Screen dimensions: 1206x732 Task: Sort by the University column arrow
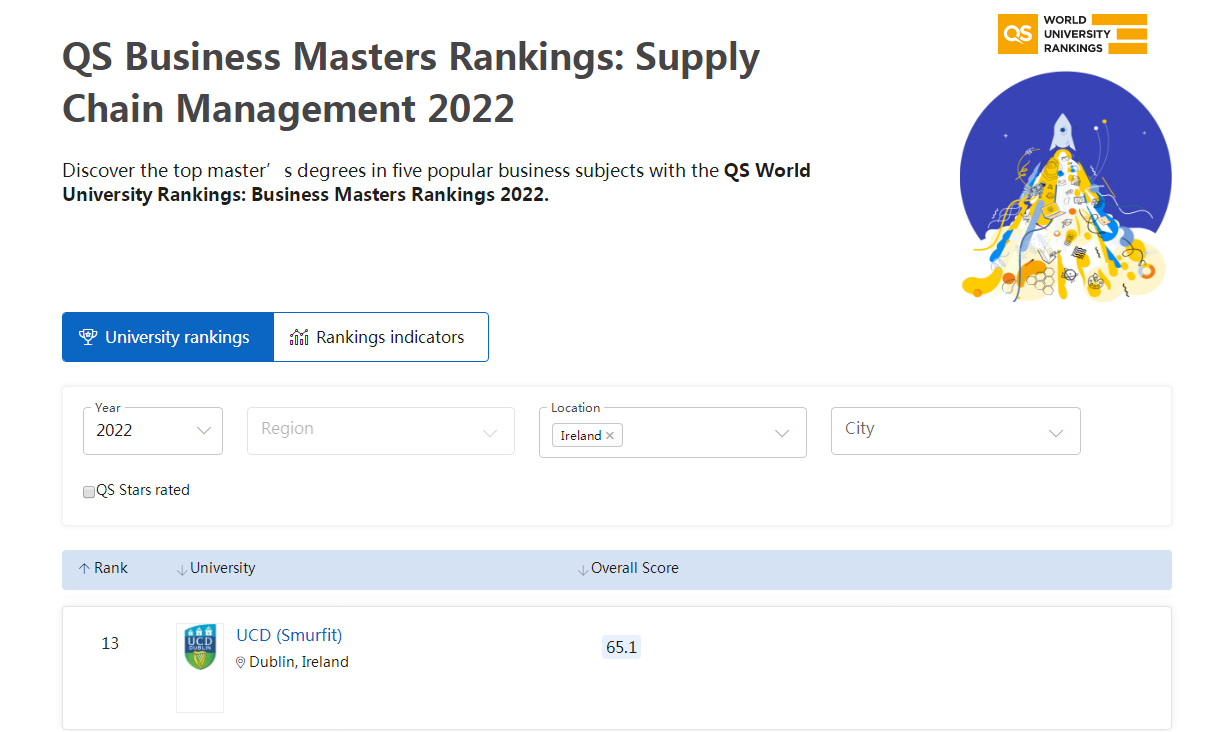(x=181, y=569)
